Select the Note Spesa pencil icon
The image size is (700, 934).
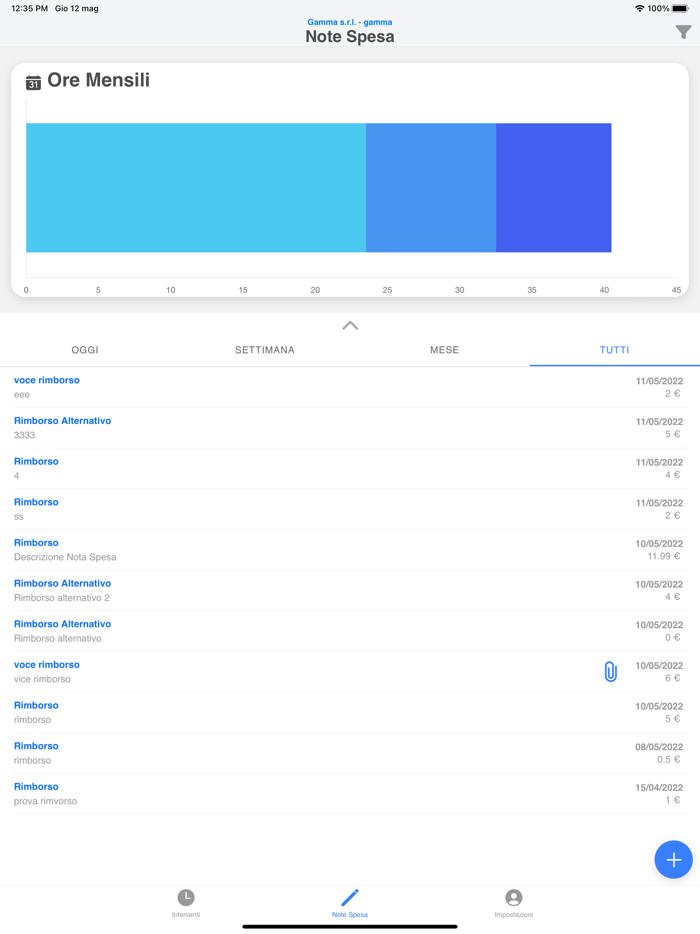pyautogui.click(x=350, y=898)
